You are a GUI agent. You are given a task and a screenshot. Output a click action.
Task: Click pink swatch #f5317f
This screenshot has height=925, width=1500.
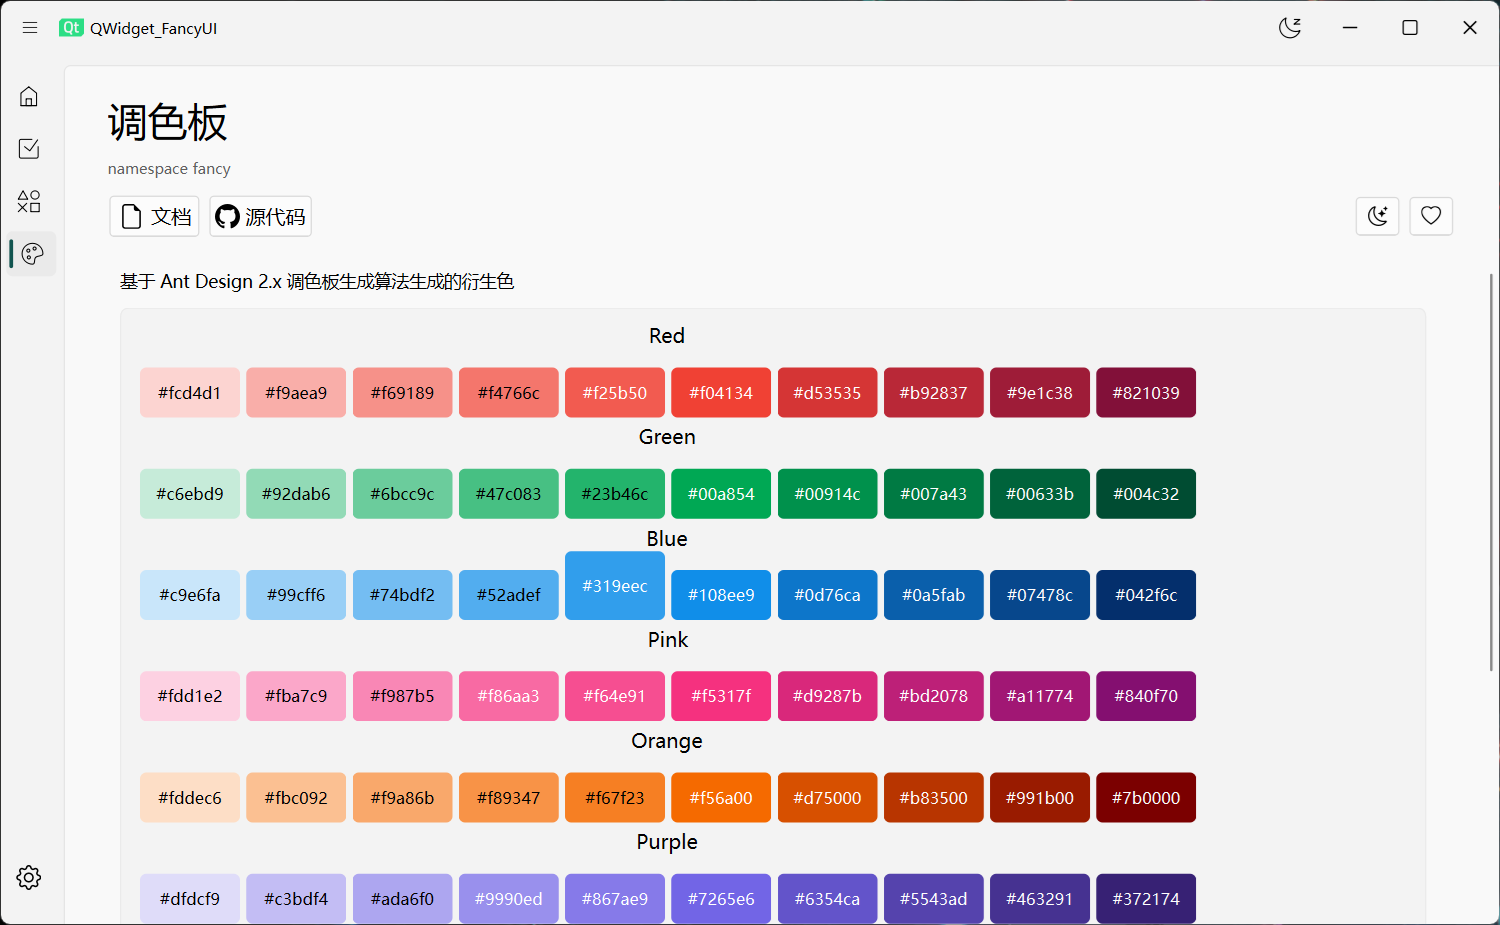(x=721, y=696)
